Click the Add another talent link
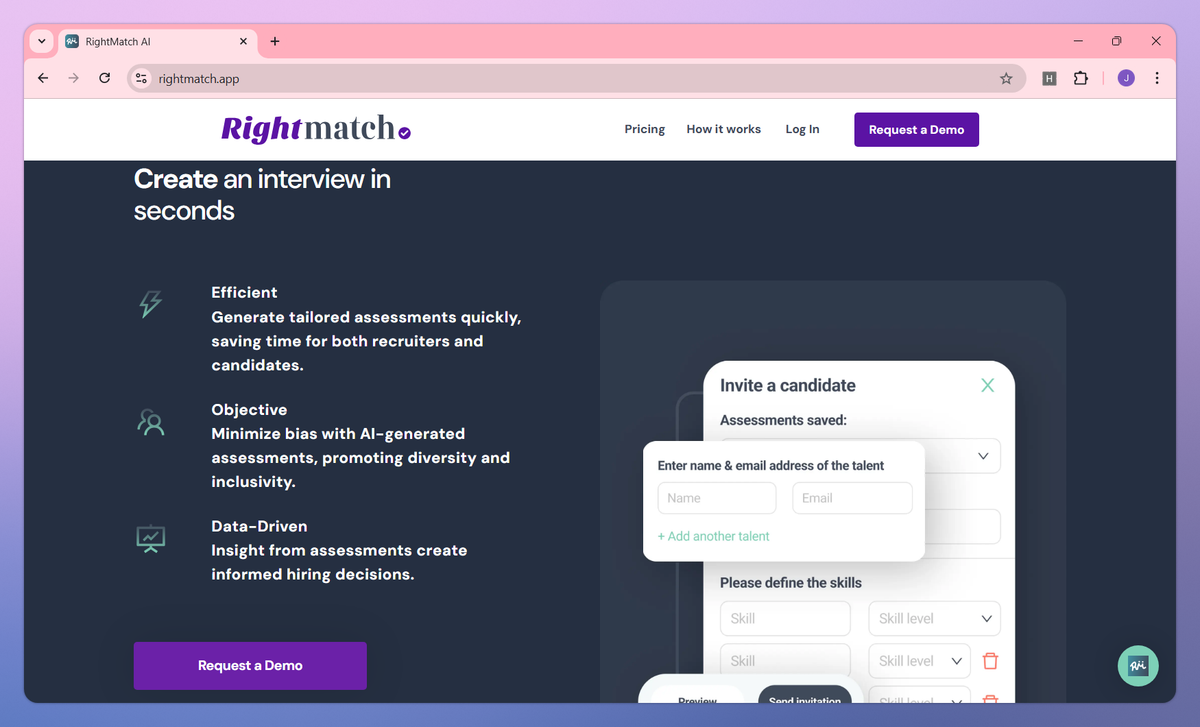1200x727 pixels. coord(713,536)
